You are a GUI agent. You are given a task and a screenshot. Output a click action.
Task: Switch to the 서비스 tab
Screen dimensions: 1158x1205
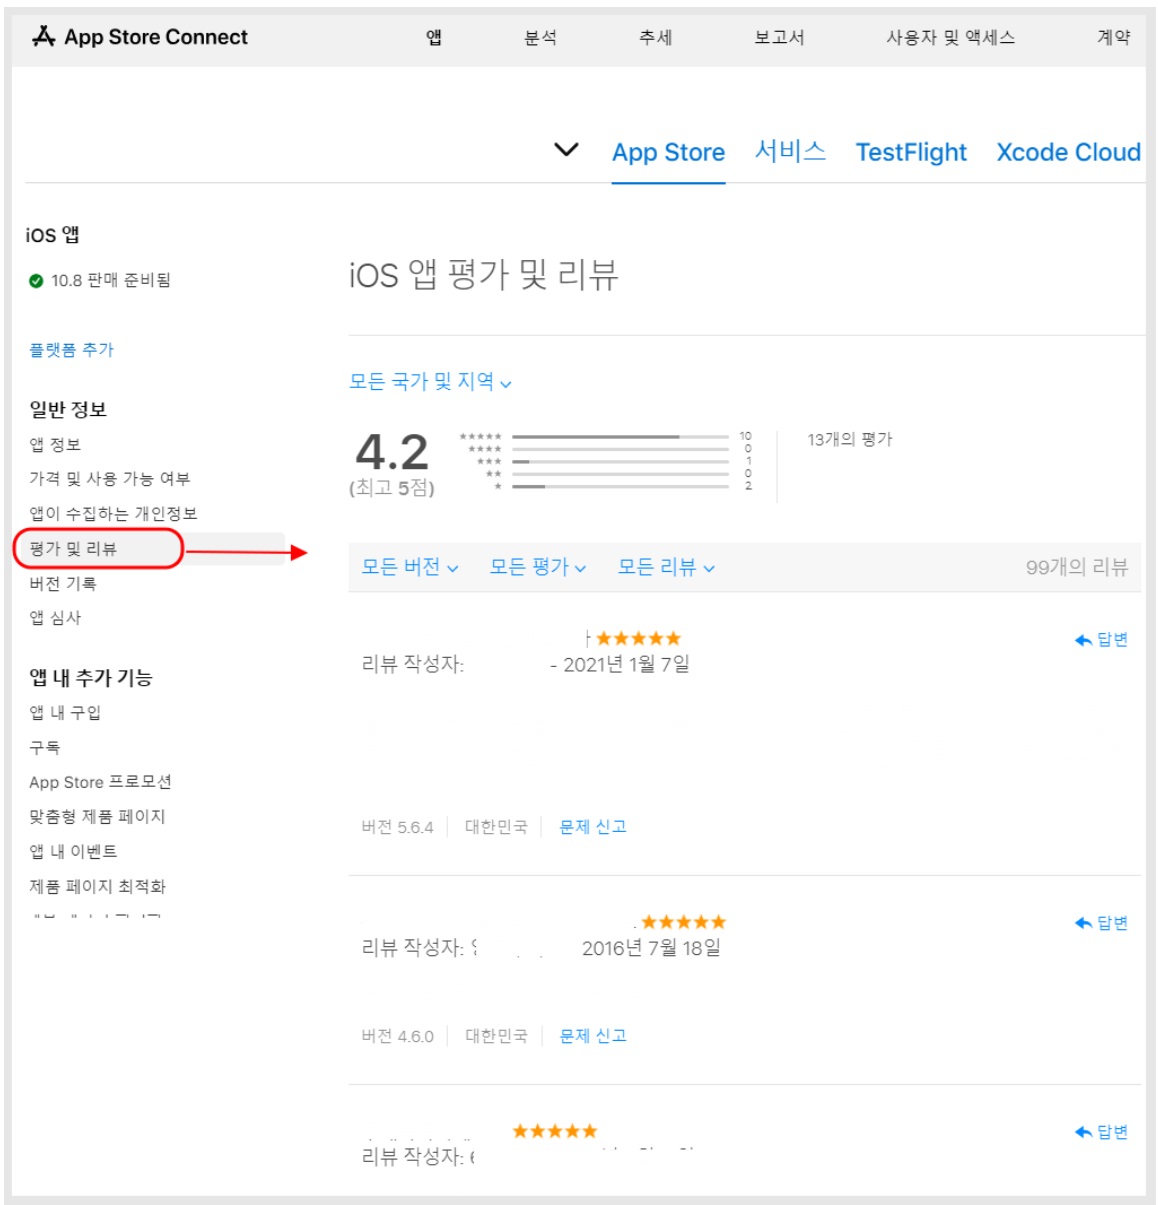click(x=790, y=151)
